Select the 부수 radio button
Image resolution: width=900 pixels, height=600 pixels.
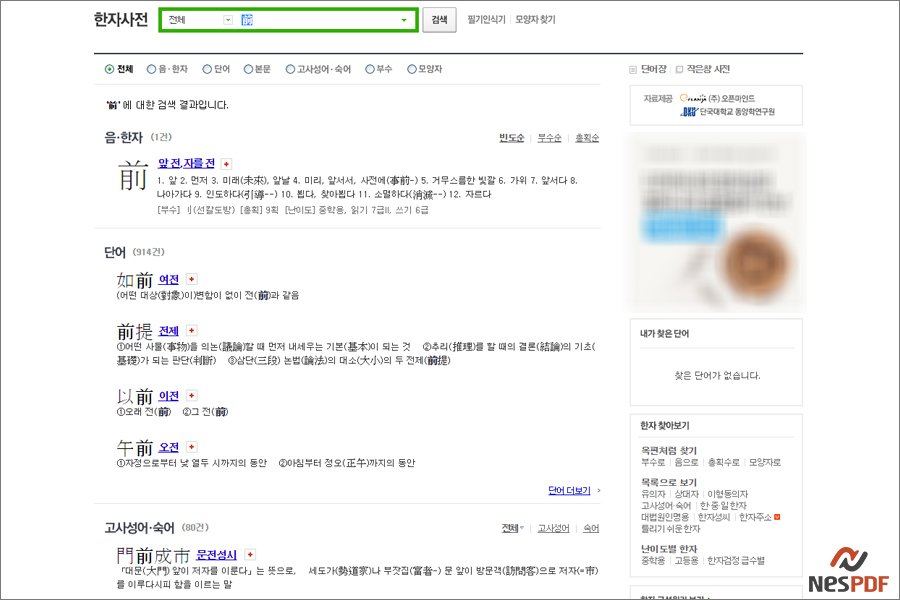[370, 69]
